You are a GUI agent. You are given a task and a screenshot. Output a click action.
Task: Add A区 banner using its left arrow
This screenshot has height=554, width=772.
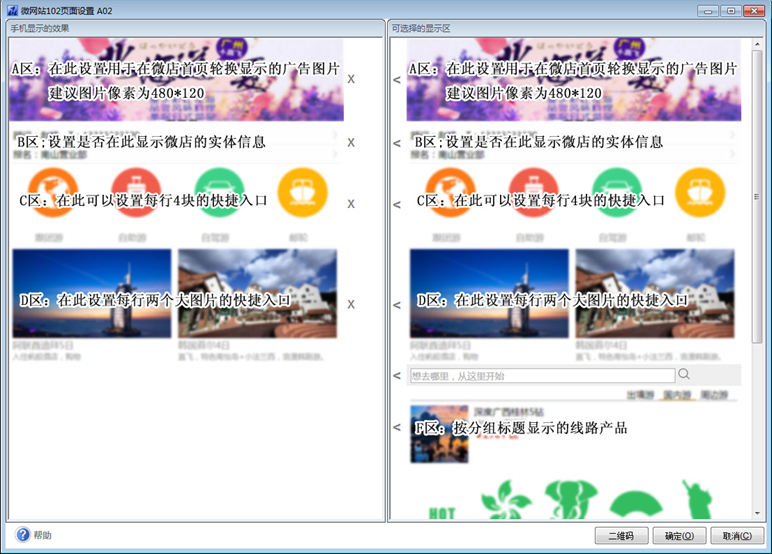[397, 80]
